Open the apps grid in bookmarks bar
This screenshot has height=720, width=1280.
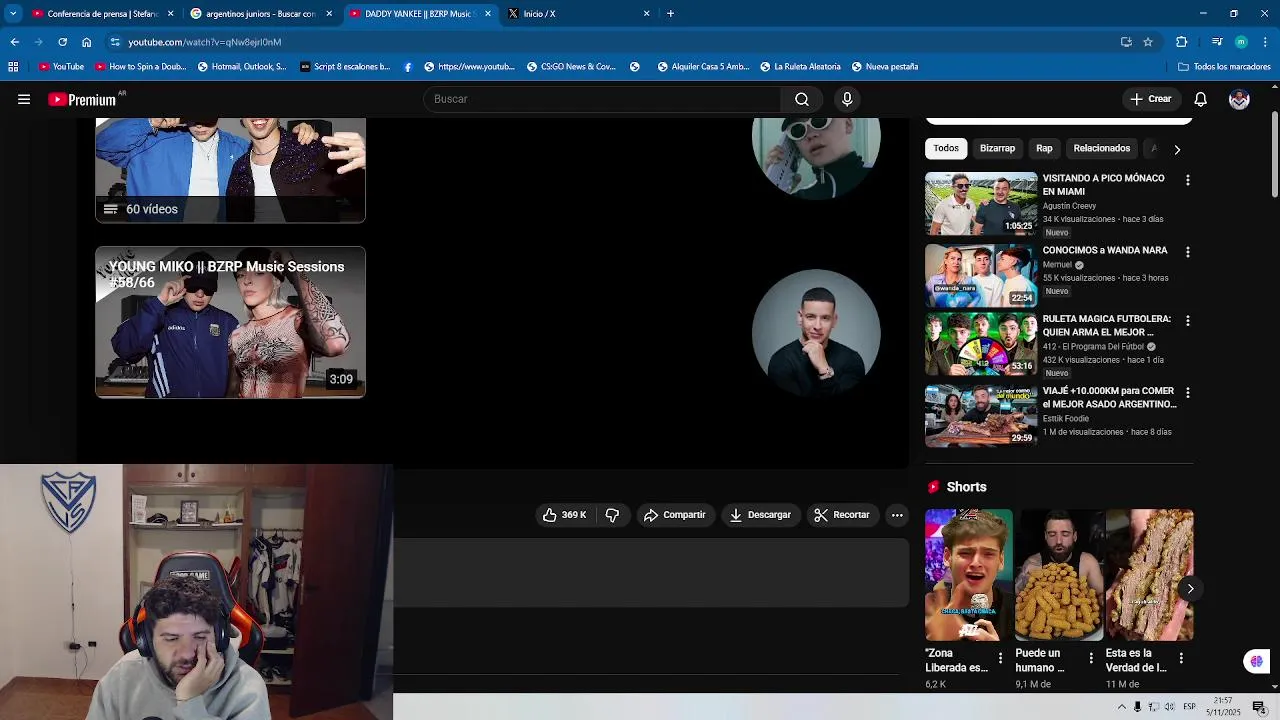[13, 67]
